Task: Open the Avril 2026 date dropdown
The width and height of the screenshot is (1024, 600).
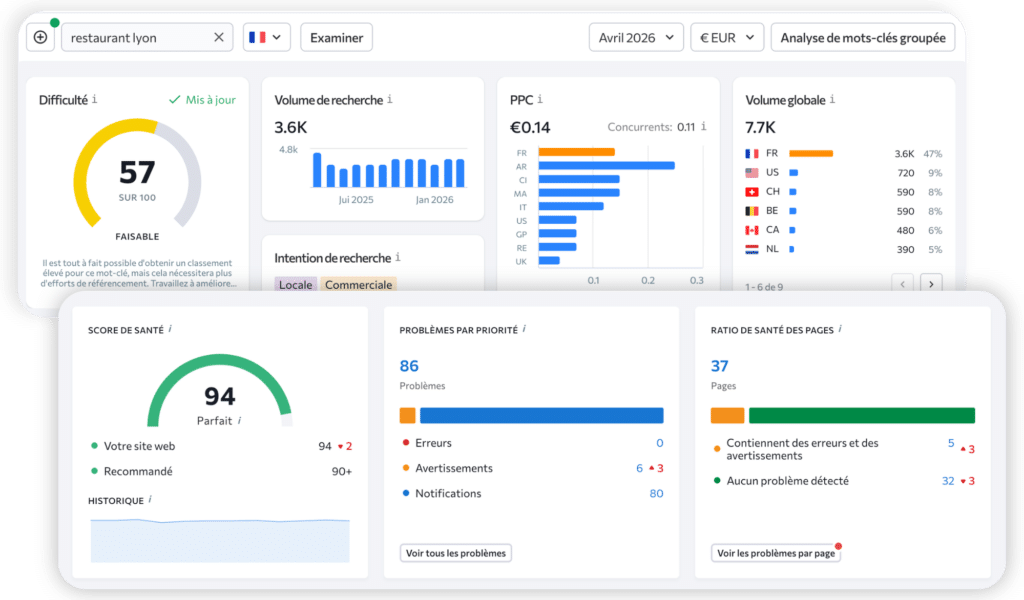Action: click(x=636, y=37)
